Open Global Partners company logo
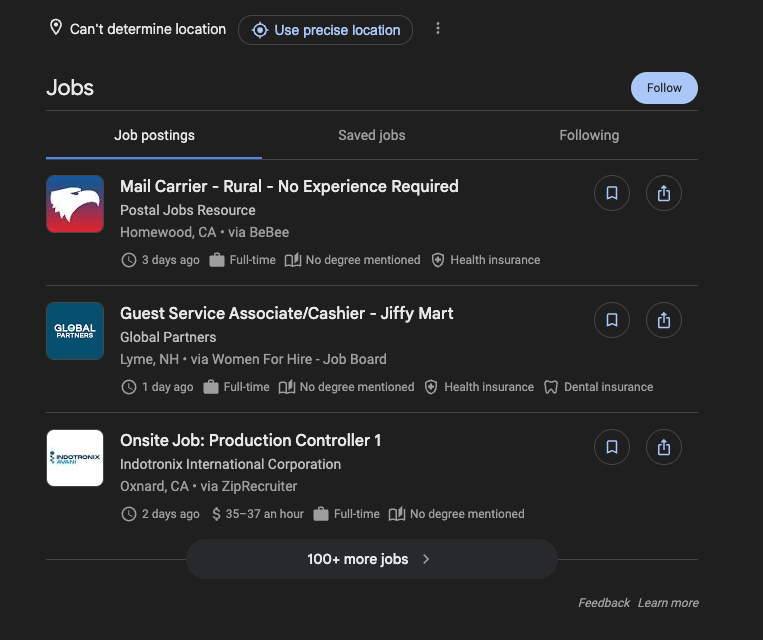This screenshot has height=640, width=763. (75, 331)
